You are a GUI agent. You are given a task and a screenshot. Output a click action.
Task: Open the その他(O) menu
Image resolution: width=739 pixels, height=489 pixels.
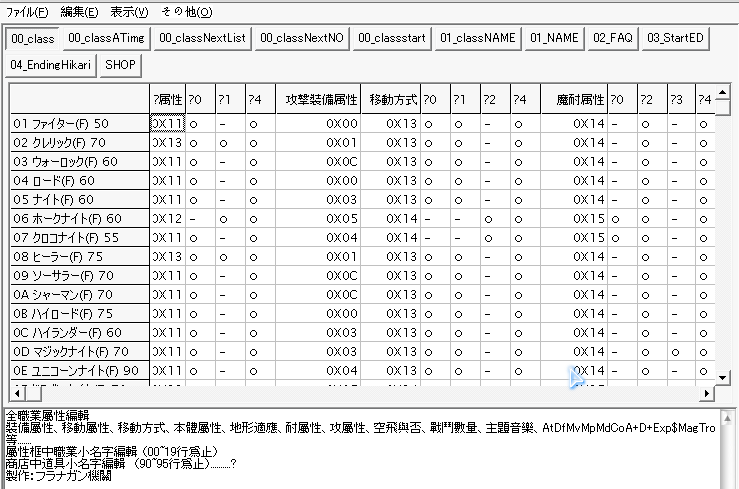[186, 12]
